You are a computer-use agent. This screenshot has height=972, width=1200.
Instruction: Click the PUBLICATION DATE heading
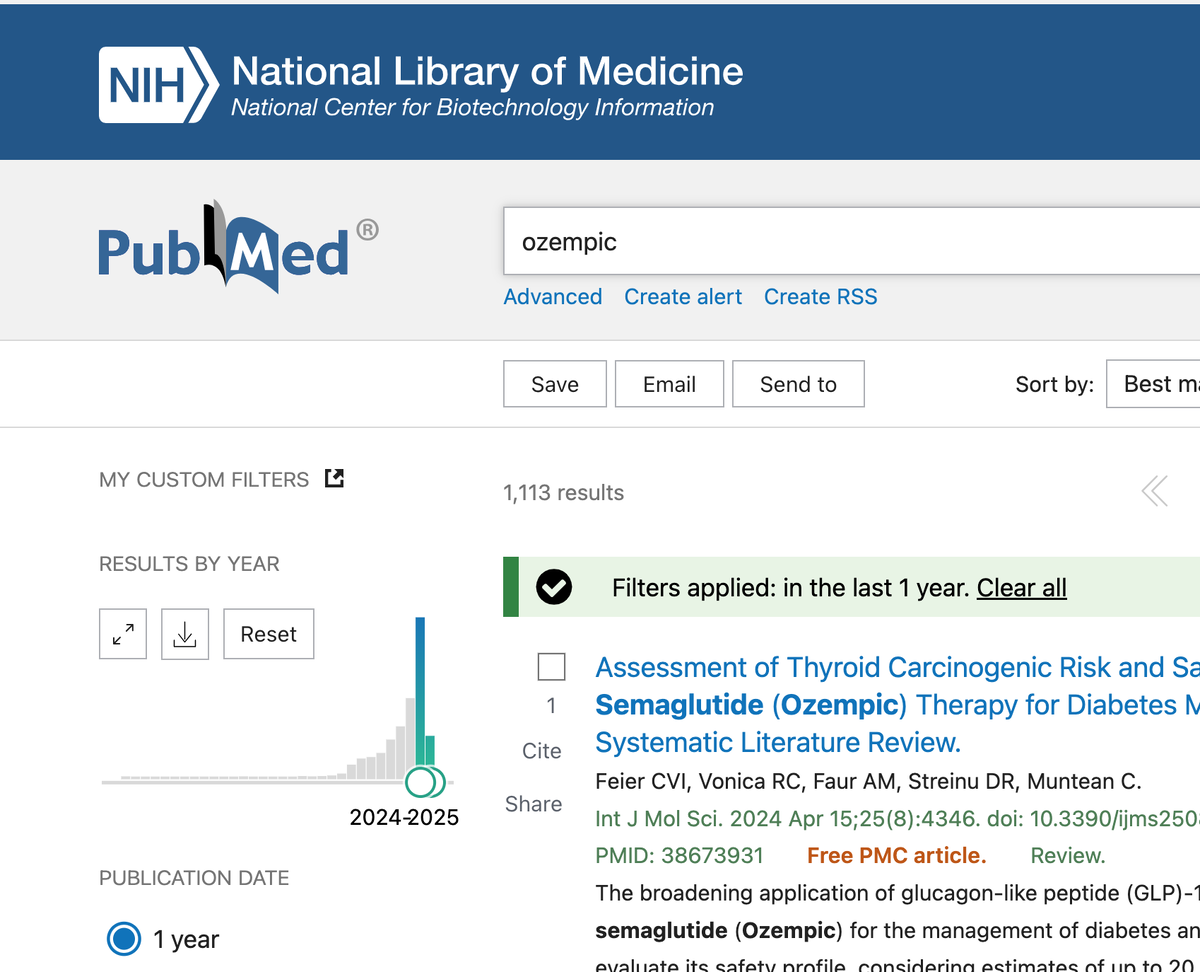point(194,878)
